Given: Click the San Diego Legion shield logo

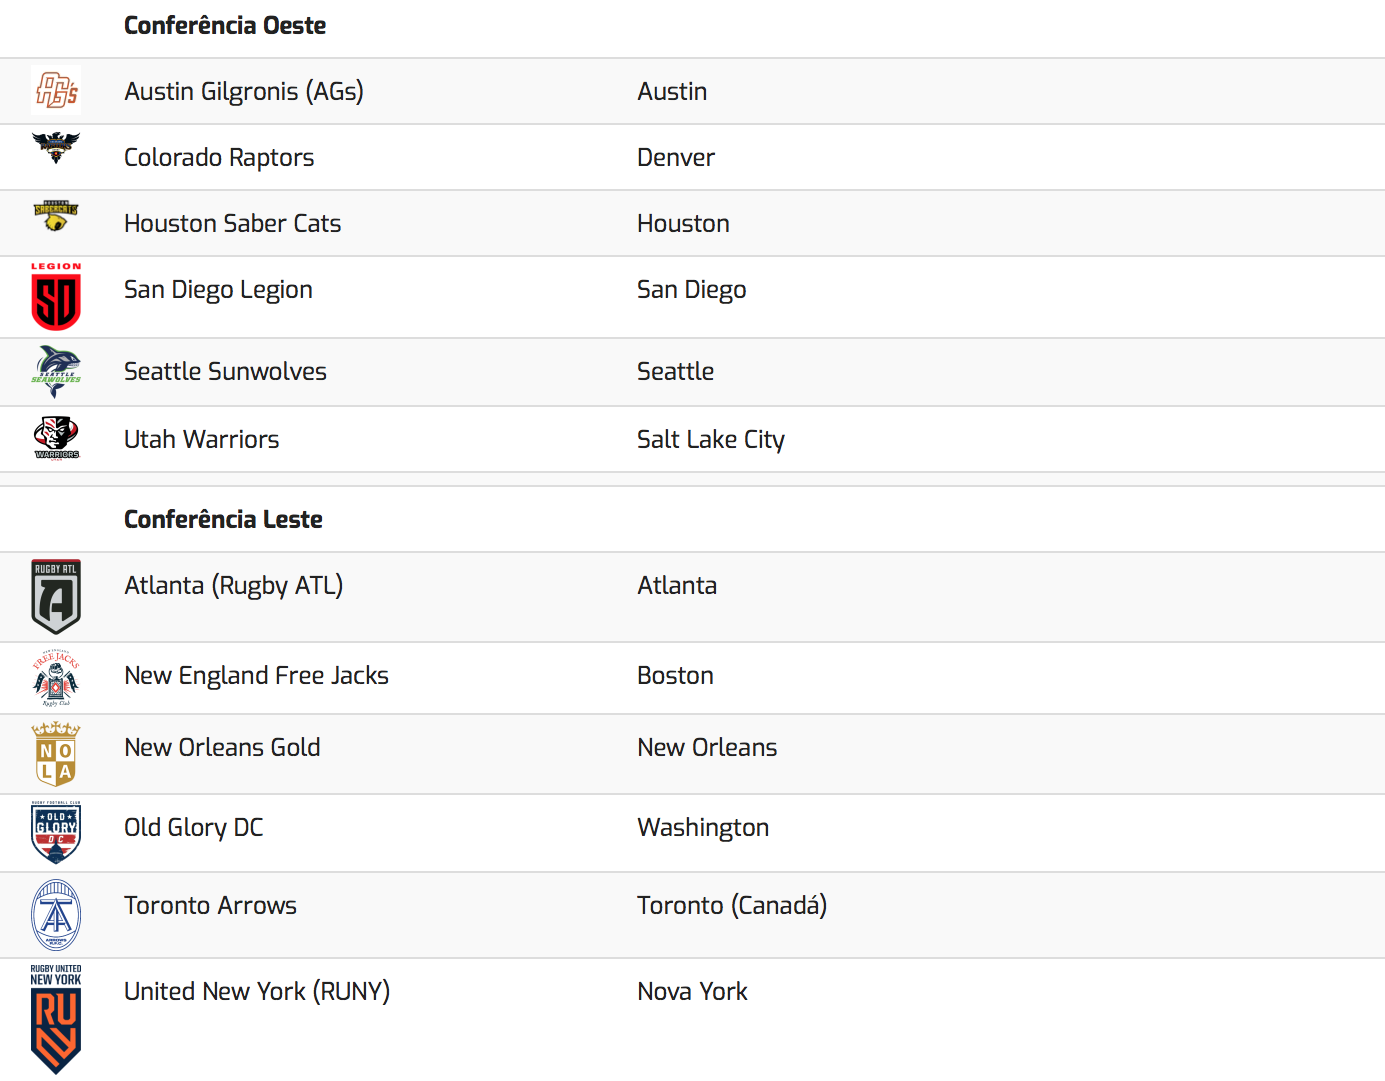Looking at the screenshot, I should tap(56, 297).
